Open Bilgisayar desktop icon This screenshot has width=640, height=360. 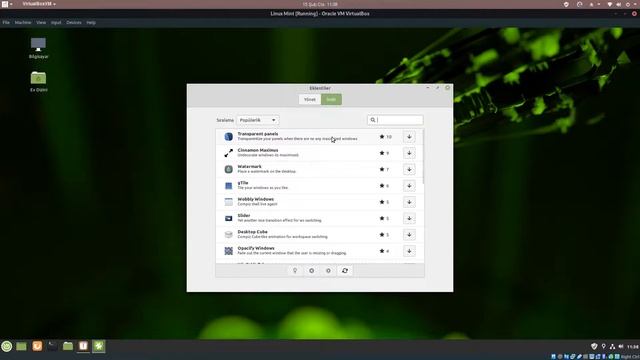coord(38,48)
